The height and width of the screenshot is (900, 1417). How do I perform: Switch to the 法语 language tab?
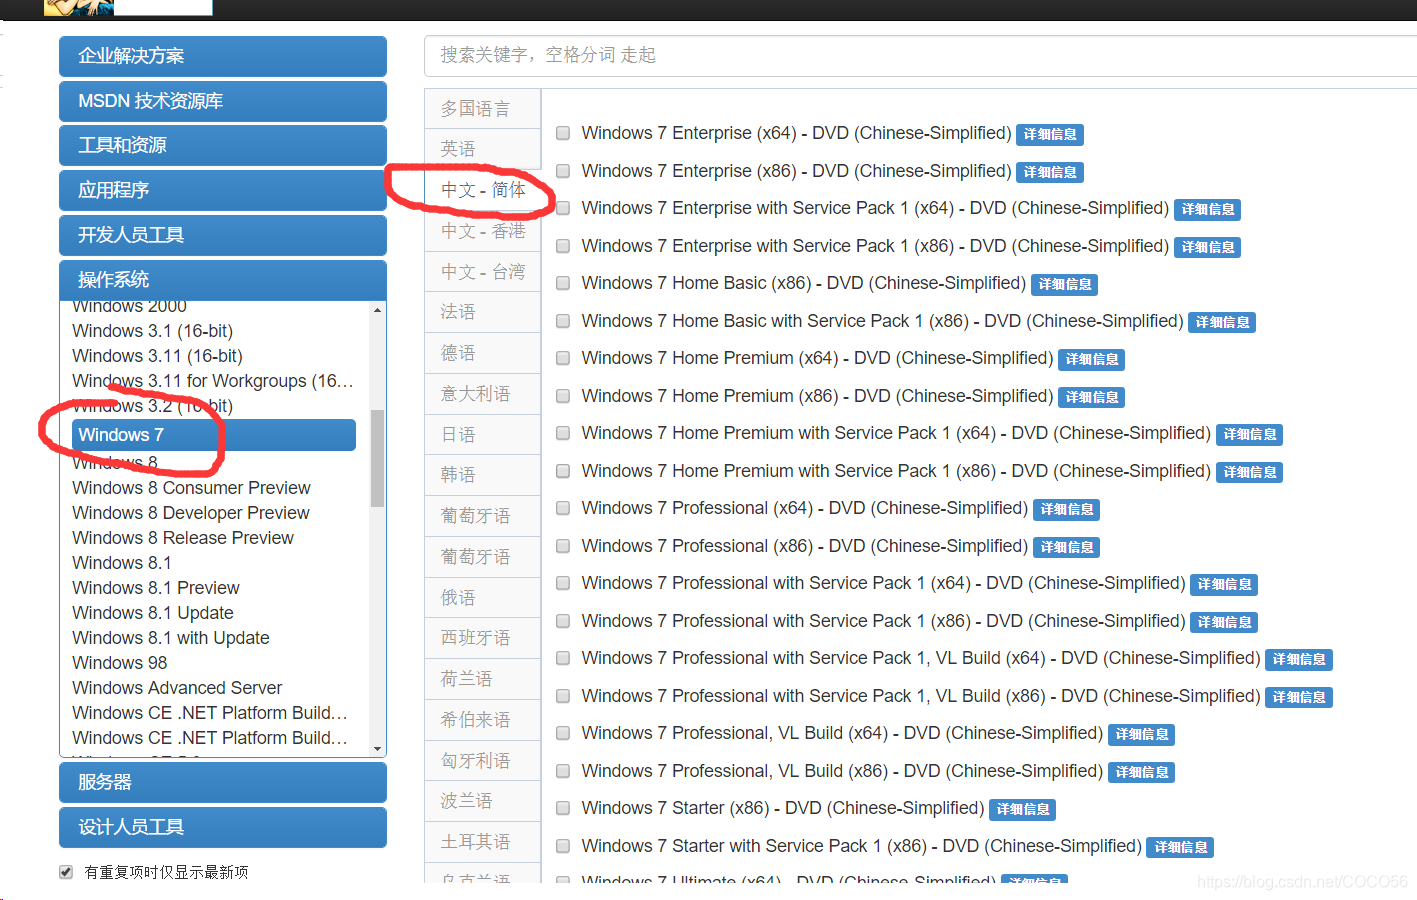(x=483, y=312)
